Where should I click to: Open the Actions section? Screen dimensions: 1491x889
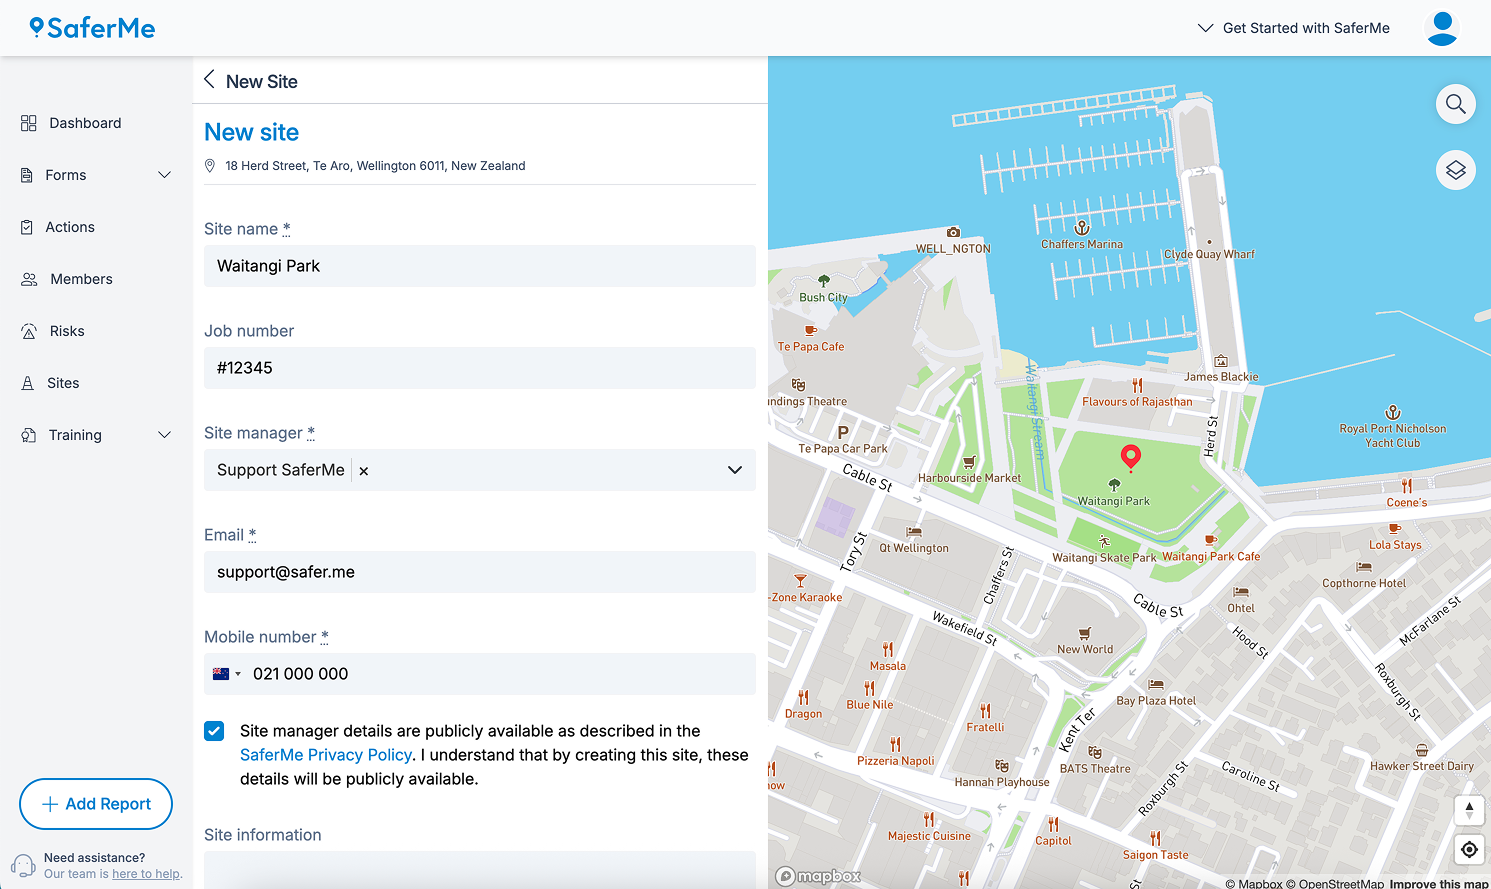pos(70,227)
